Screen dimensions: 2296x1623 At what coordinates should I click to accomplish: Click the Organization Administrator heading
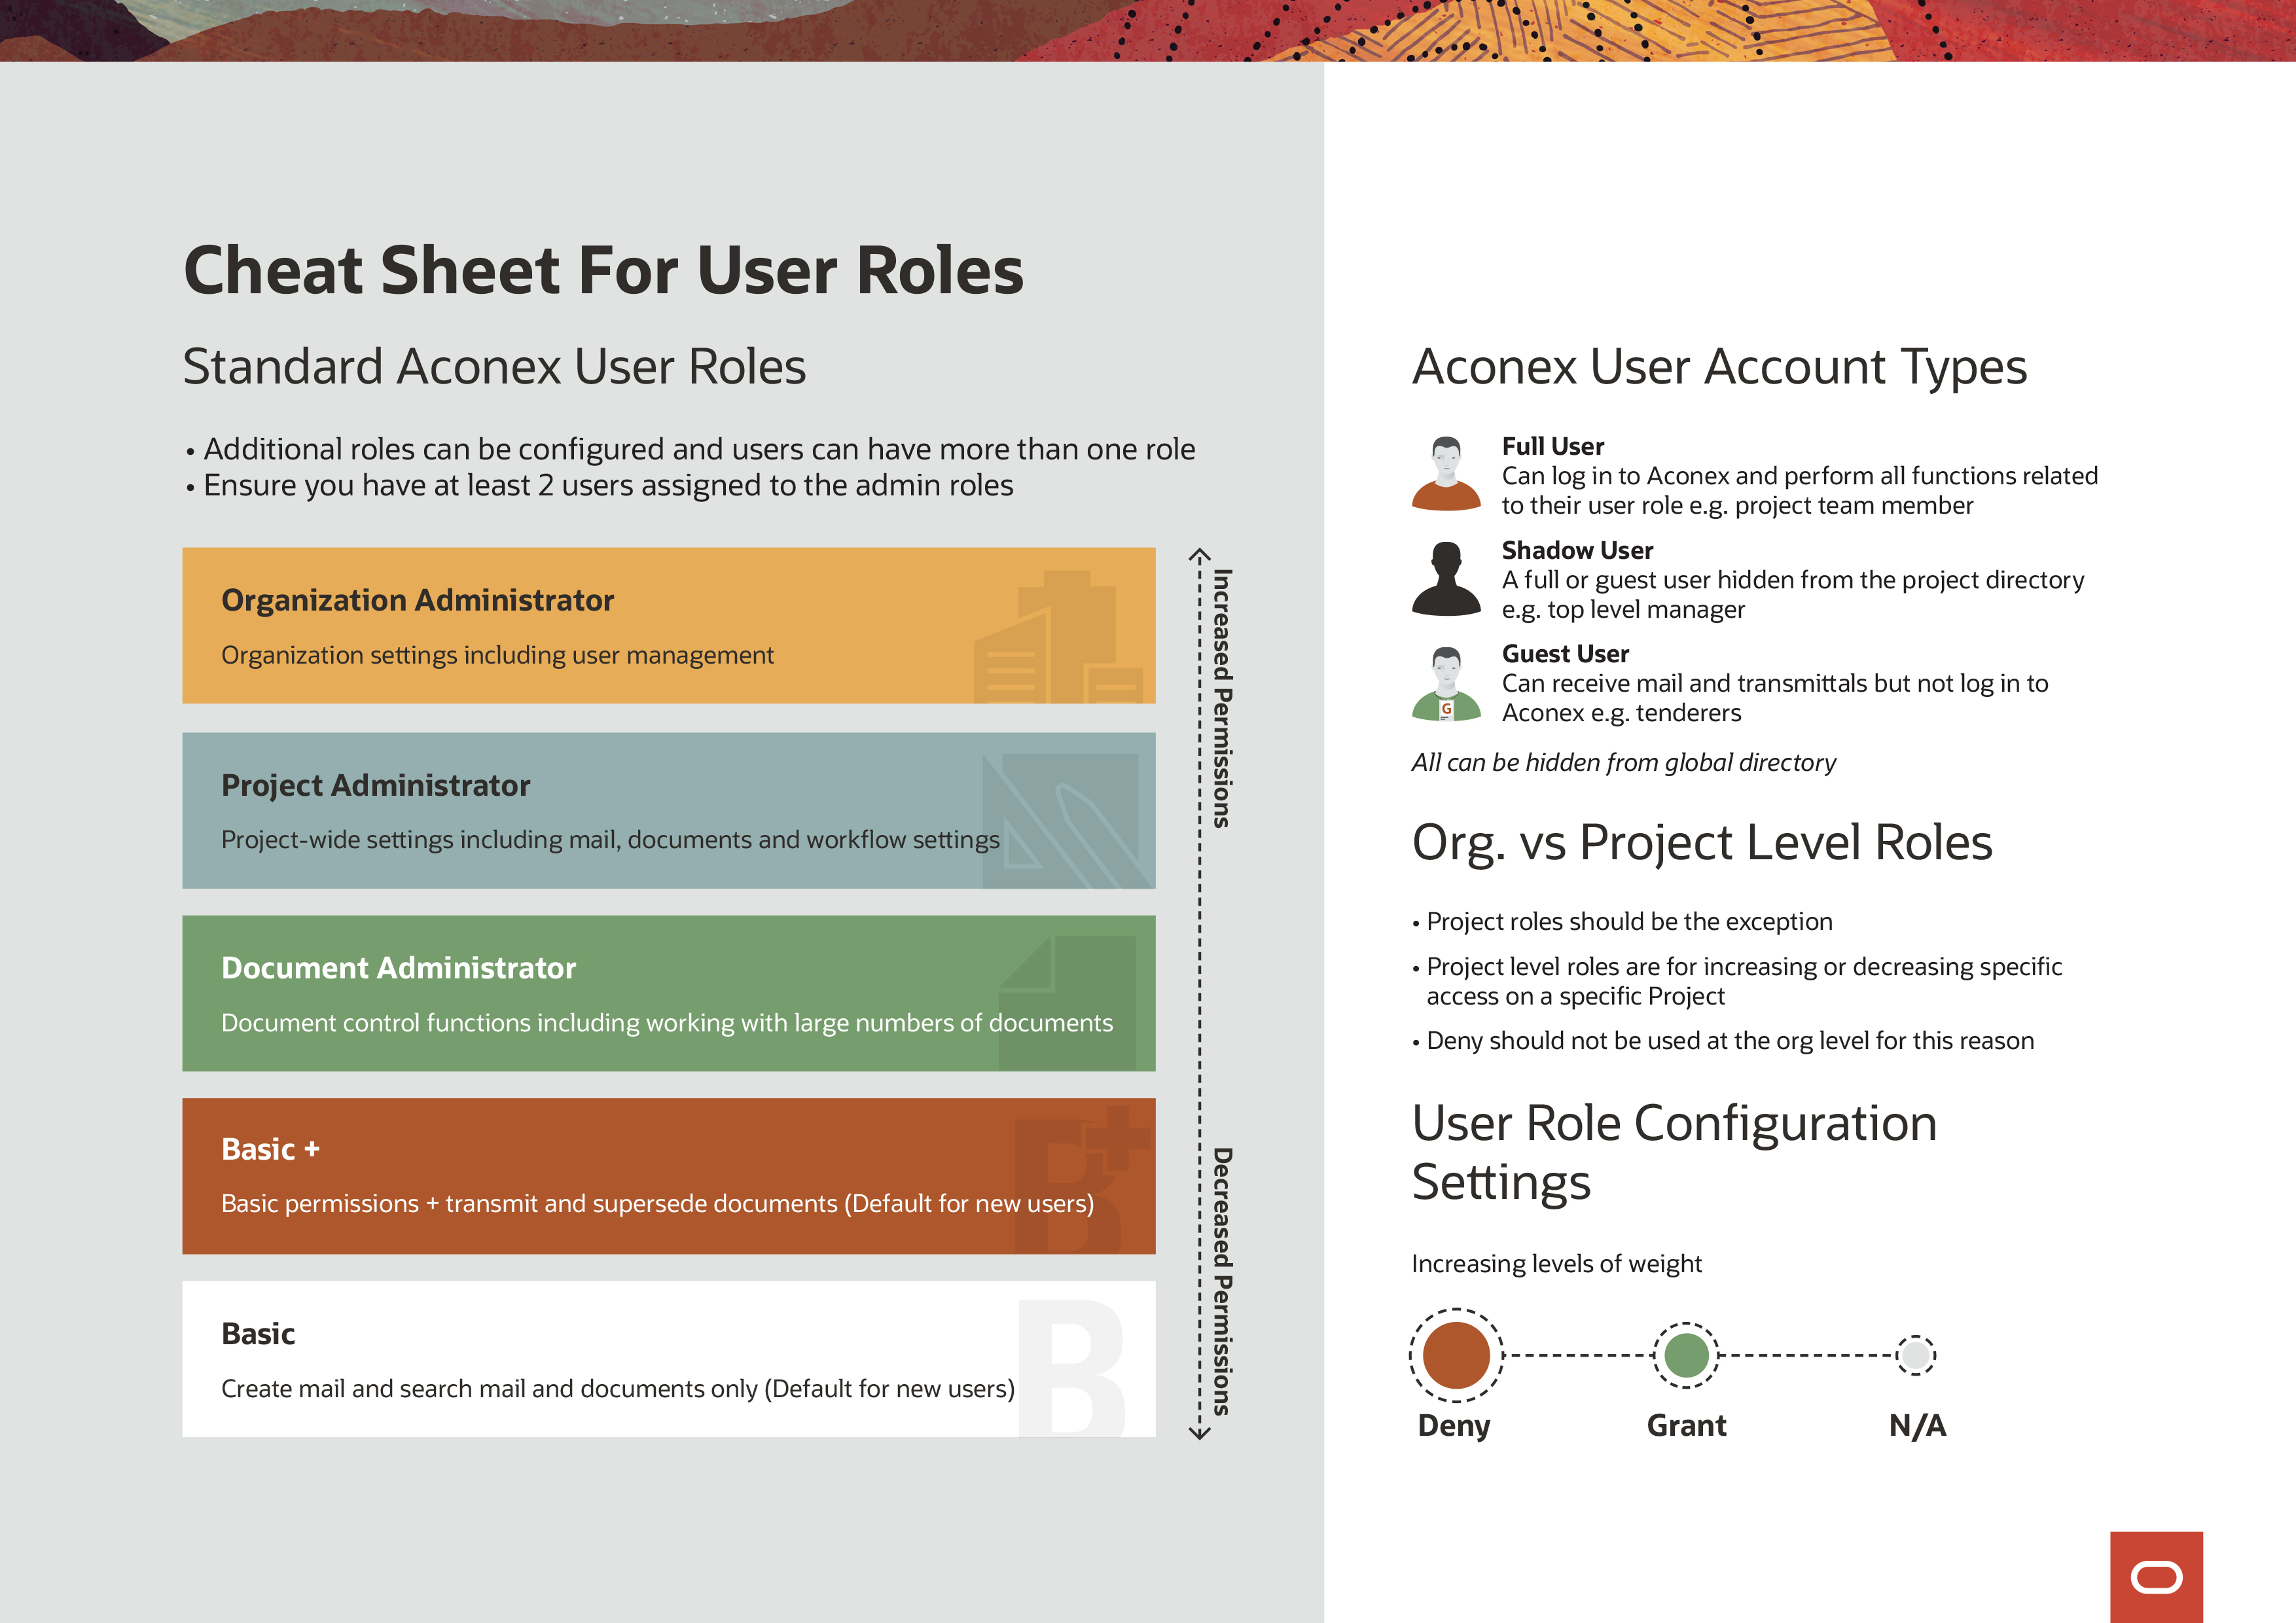click(417, 600)
